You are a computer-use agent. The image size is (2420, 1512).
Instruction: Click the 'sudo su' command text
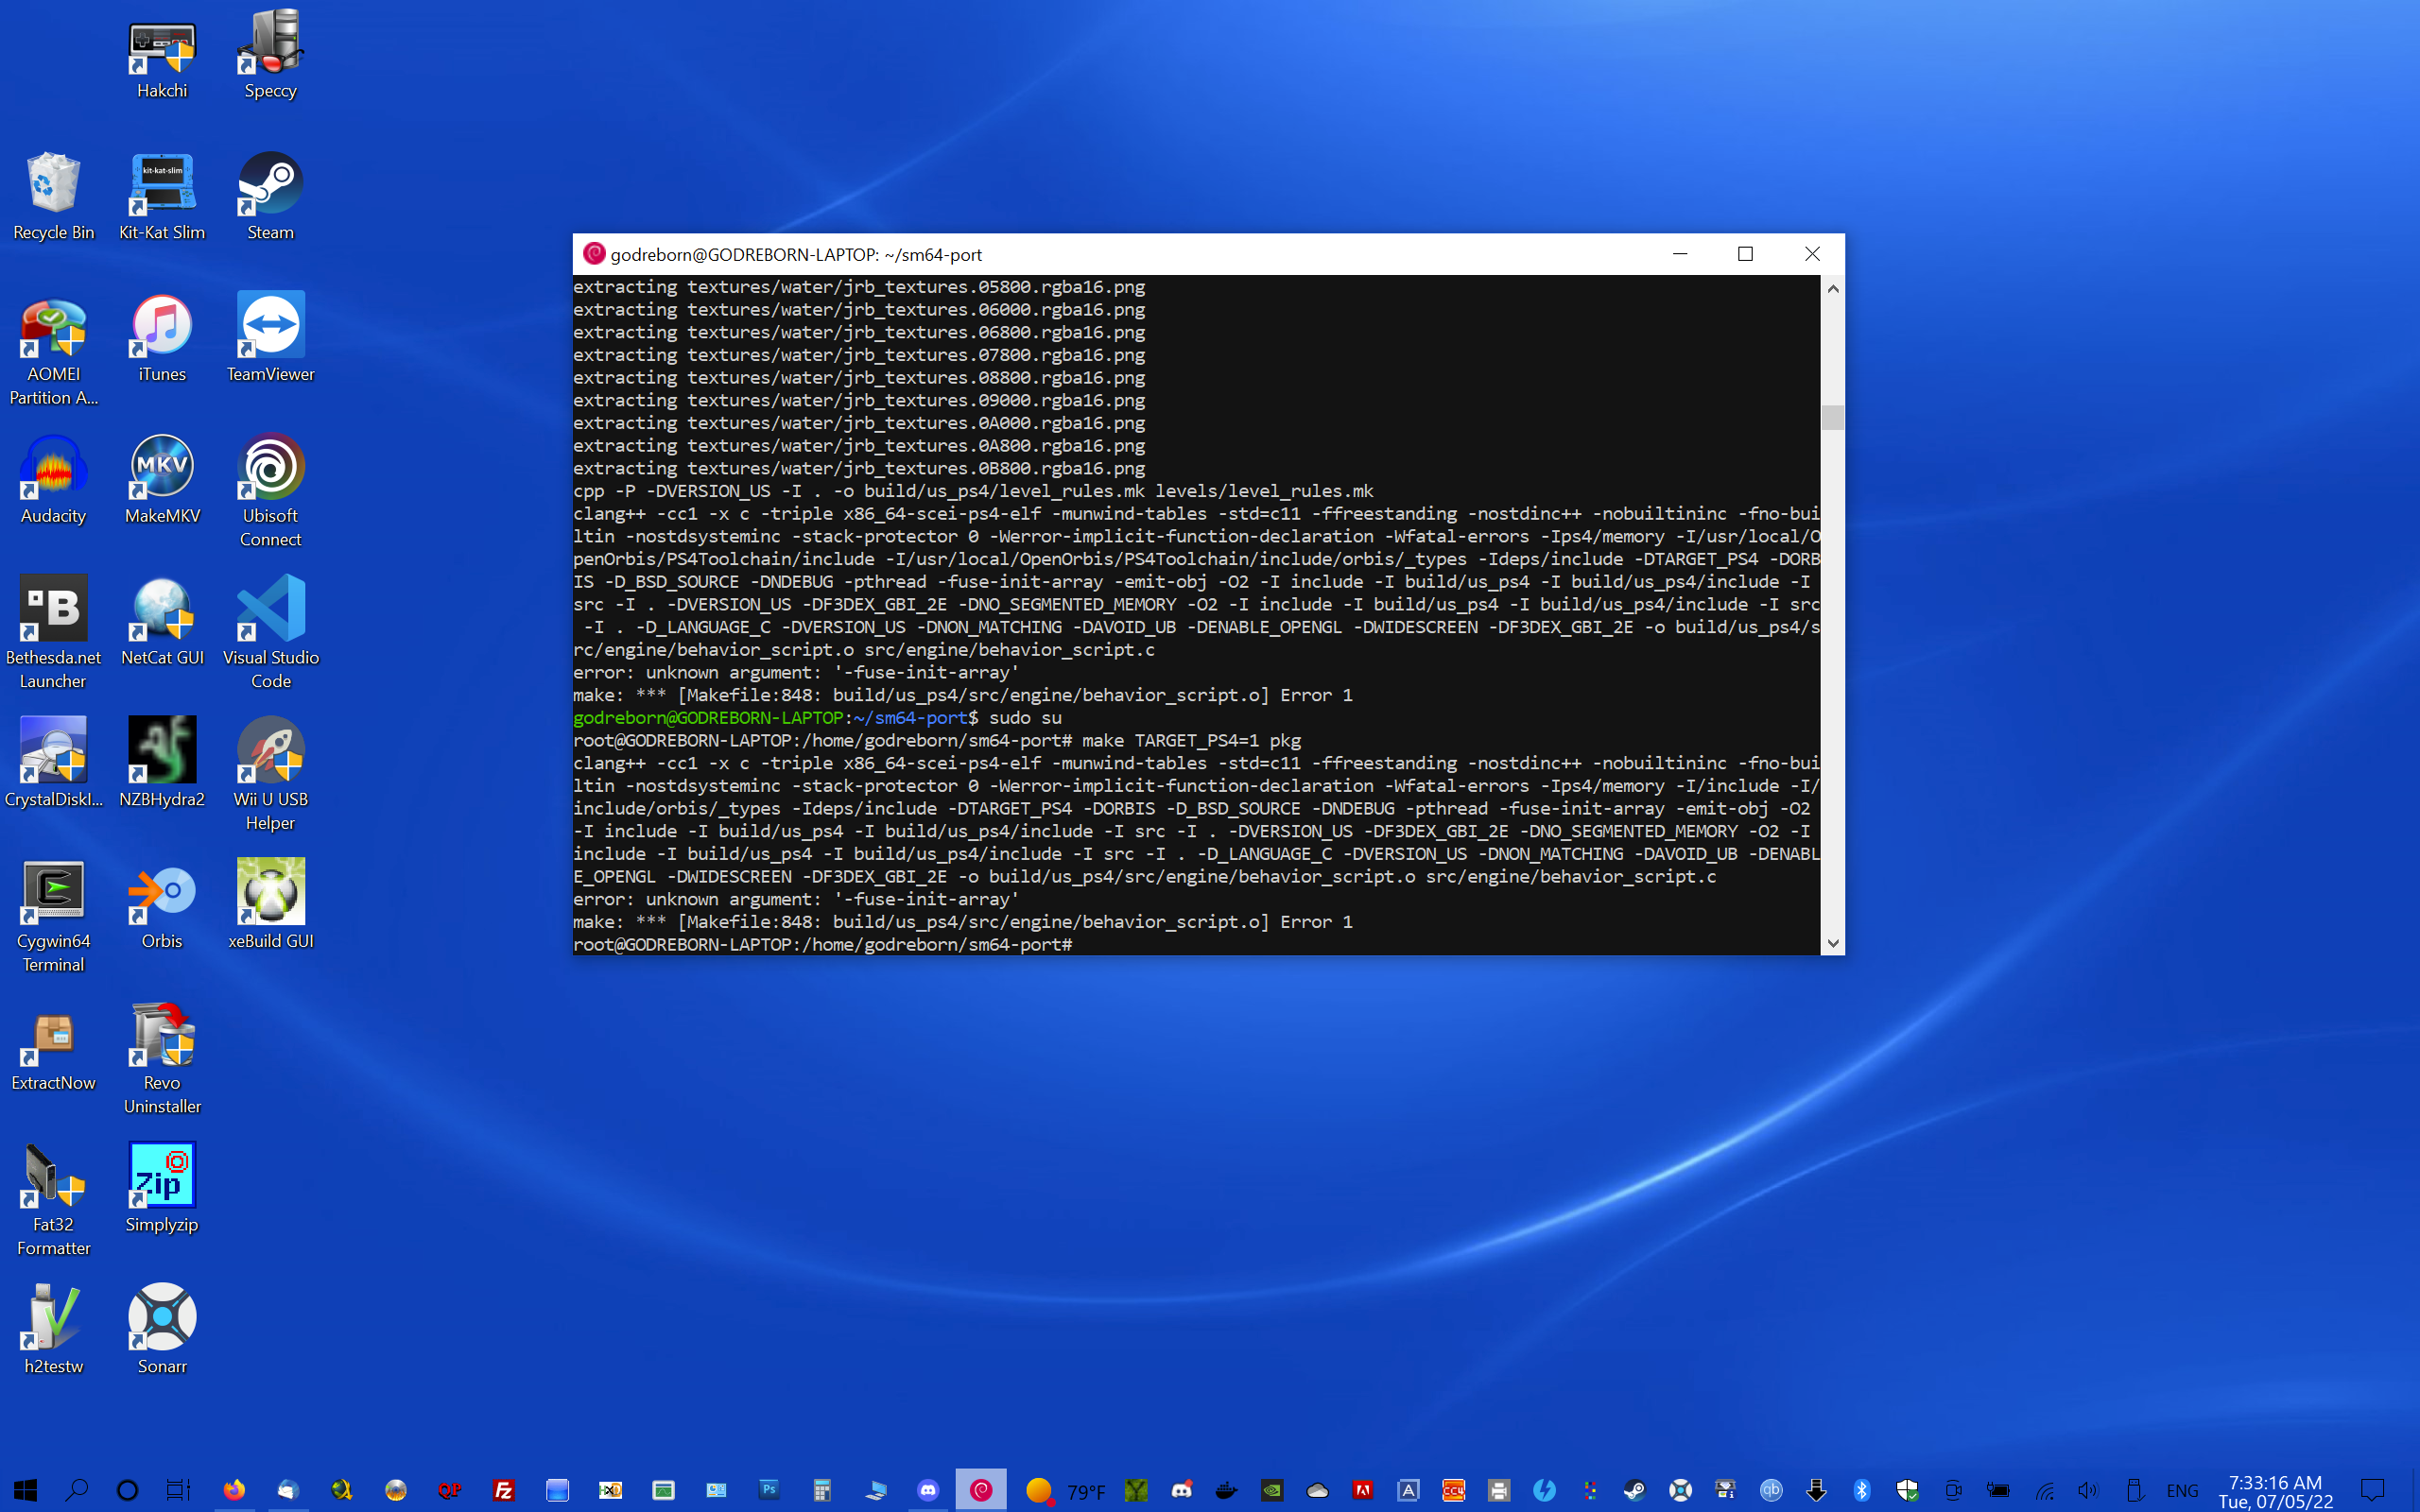click(x=1025, y=718)
